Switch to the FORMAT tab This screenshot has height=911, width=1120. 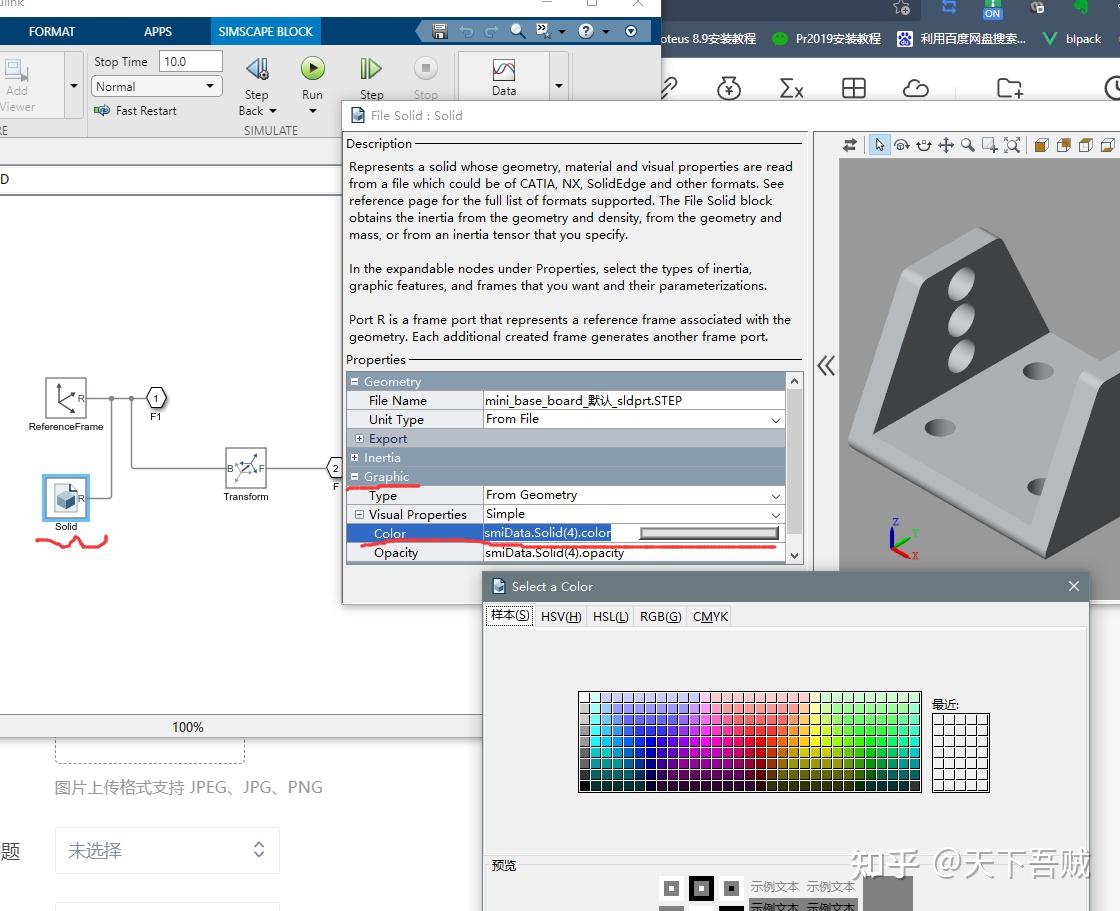tap(51, 31)
